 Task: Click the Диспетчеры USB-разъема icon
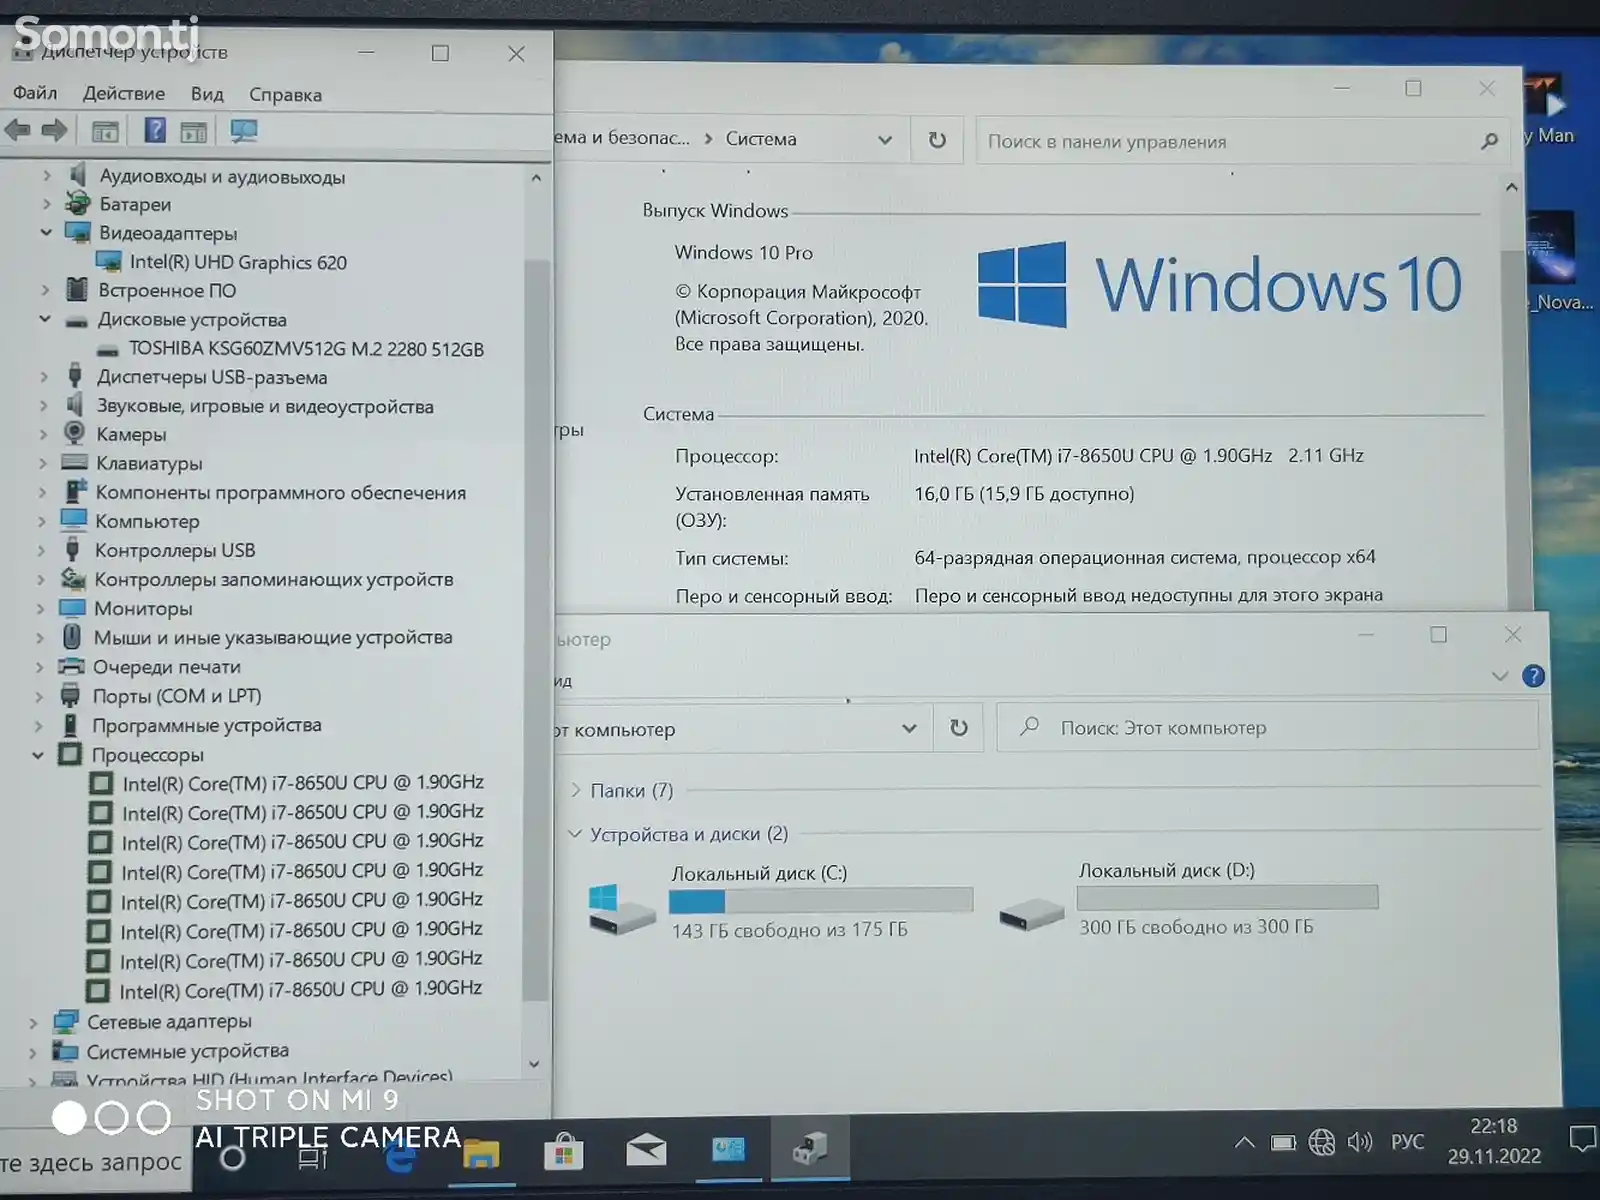[75, 376]
